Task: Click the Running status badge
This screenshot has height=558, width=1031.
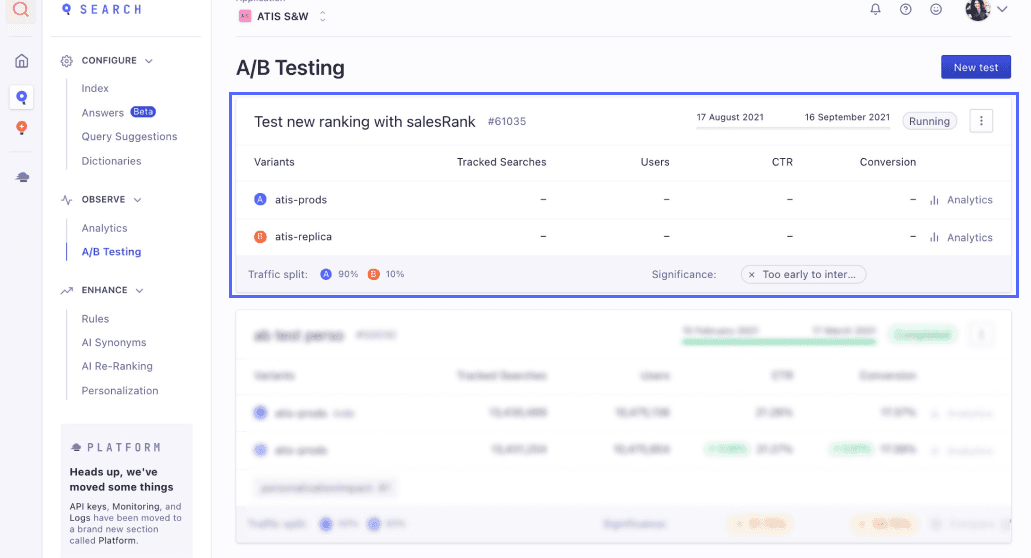Action: click(929, 121)
